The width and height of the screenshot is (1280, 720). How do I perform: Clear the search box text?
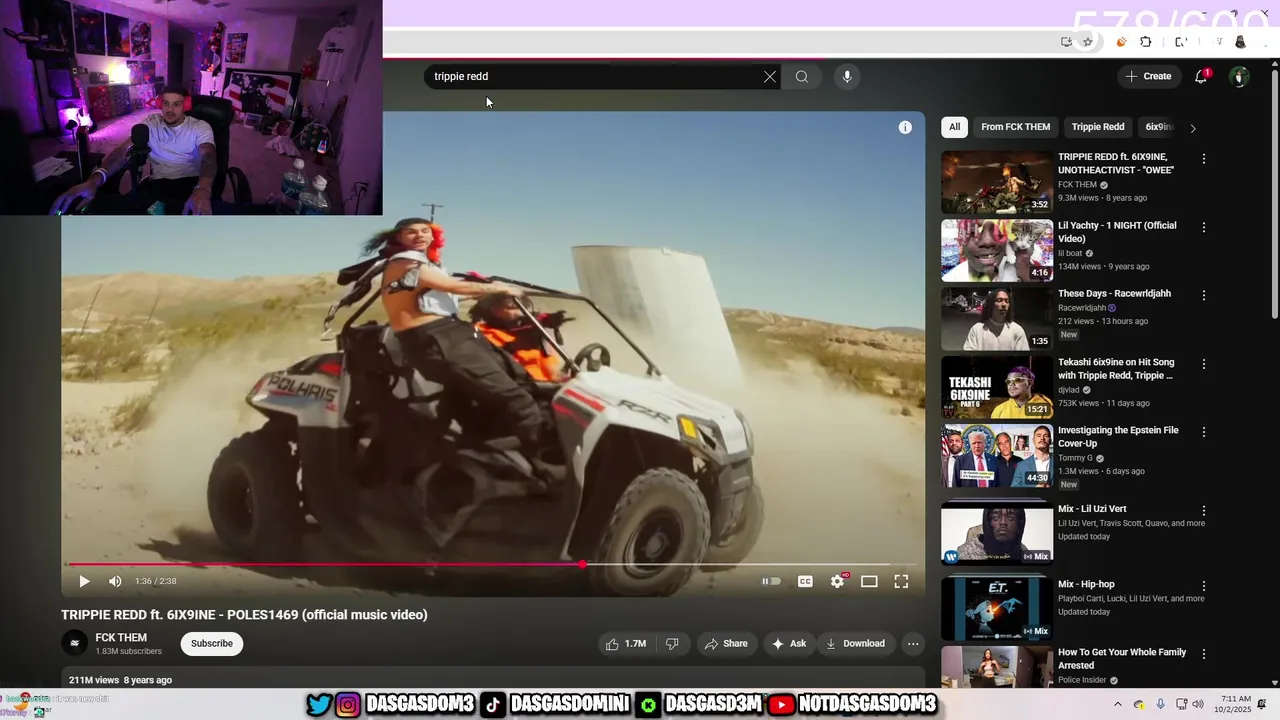(x=770, y=76)
